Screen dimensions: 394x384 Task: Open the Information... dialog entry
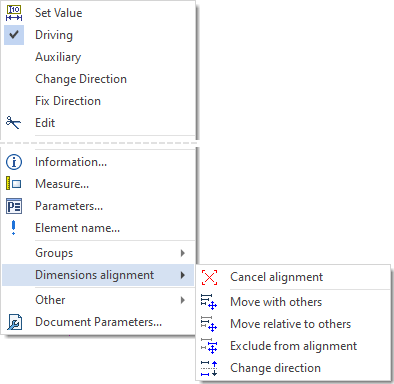click(x=99, y=162)
